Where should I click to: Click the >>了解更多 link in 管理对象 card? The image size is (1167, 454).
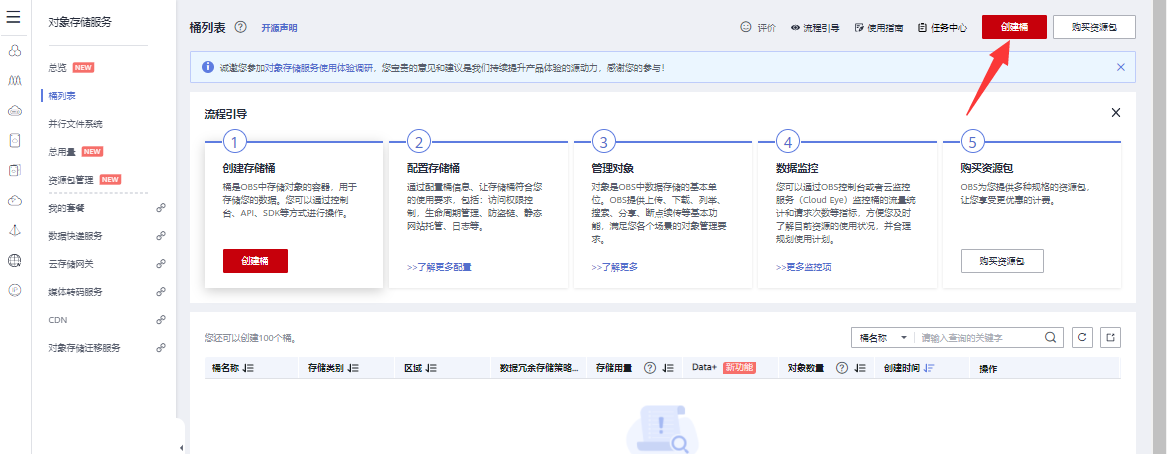615,266
